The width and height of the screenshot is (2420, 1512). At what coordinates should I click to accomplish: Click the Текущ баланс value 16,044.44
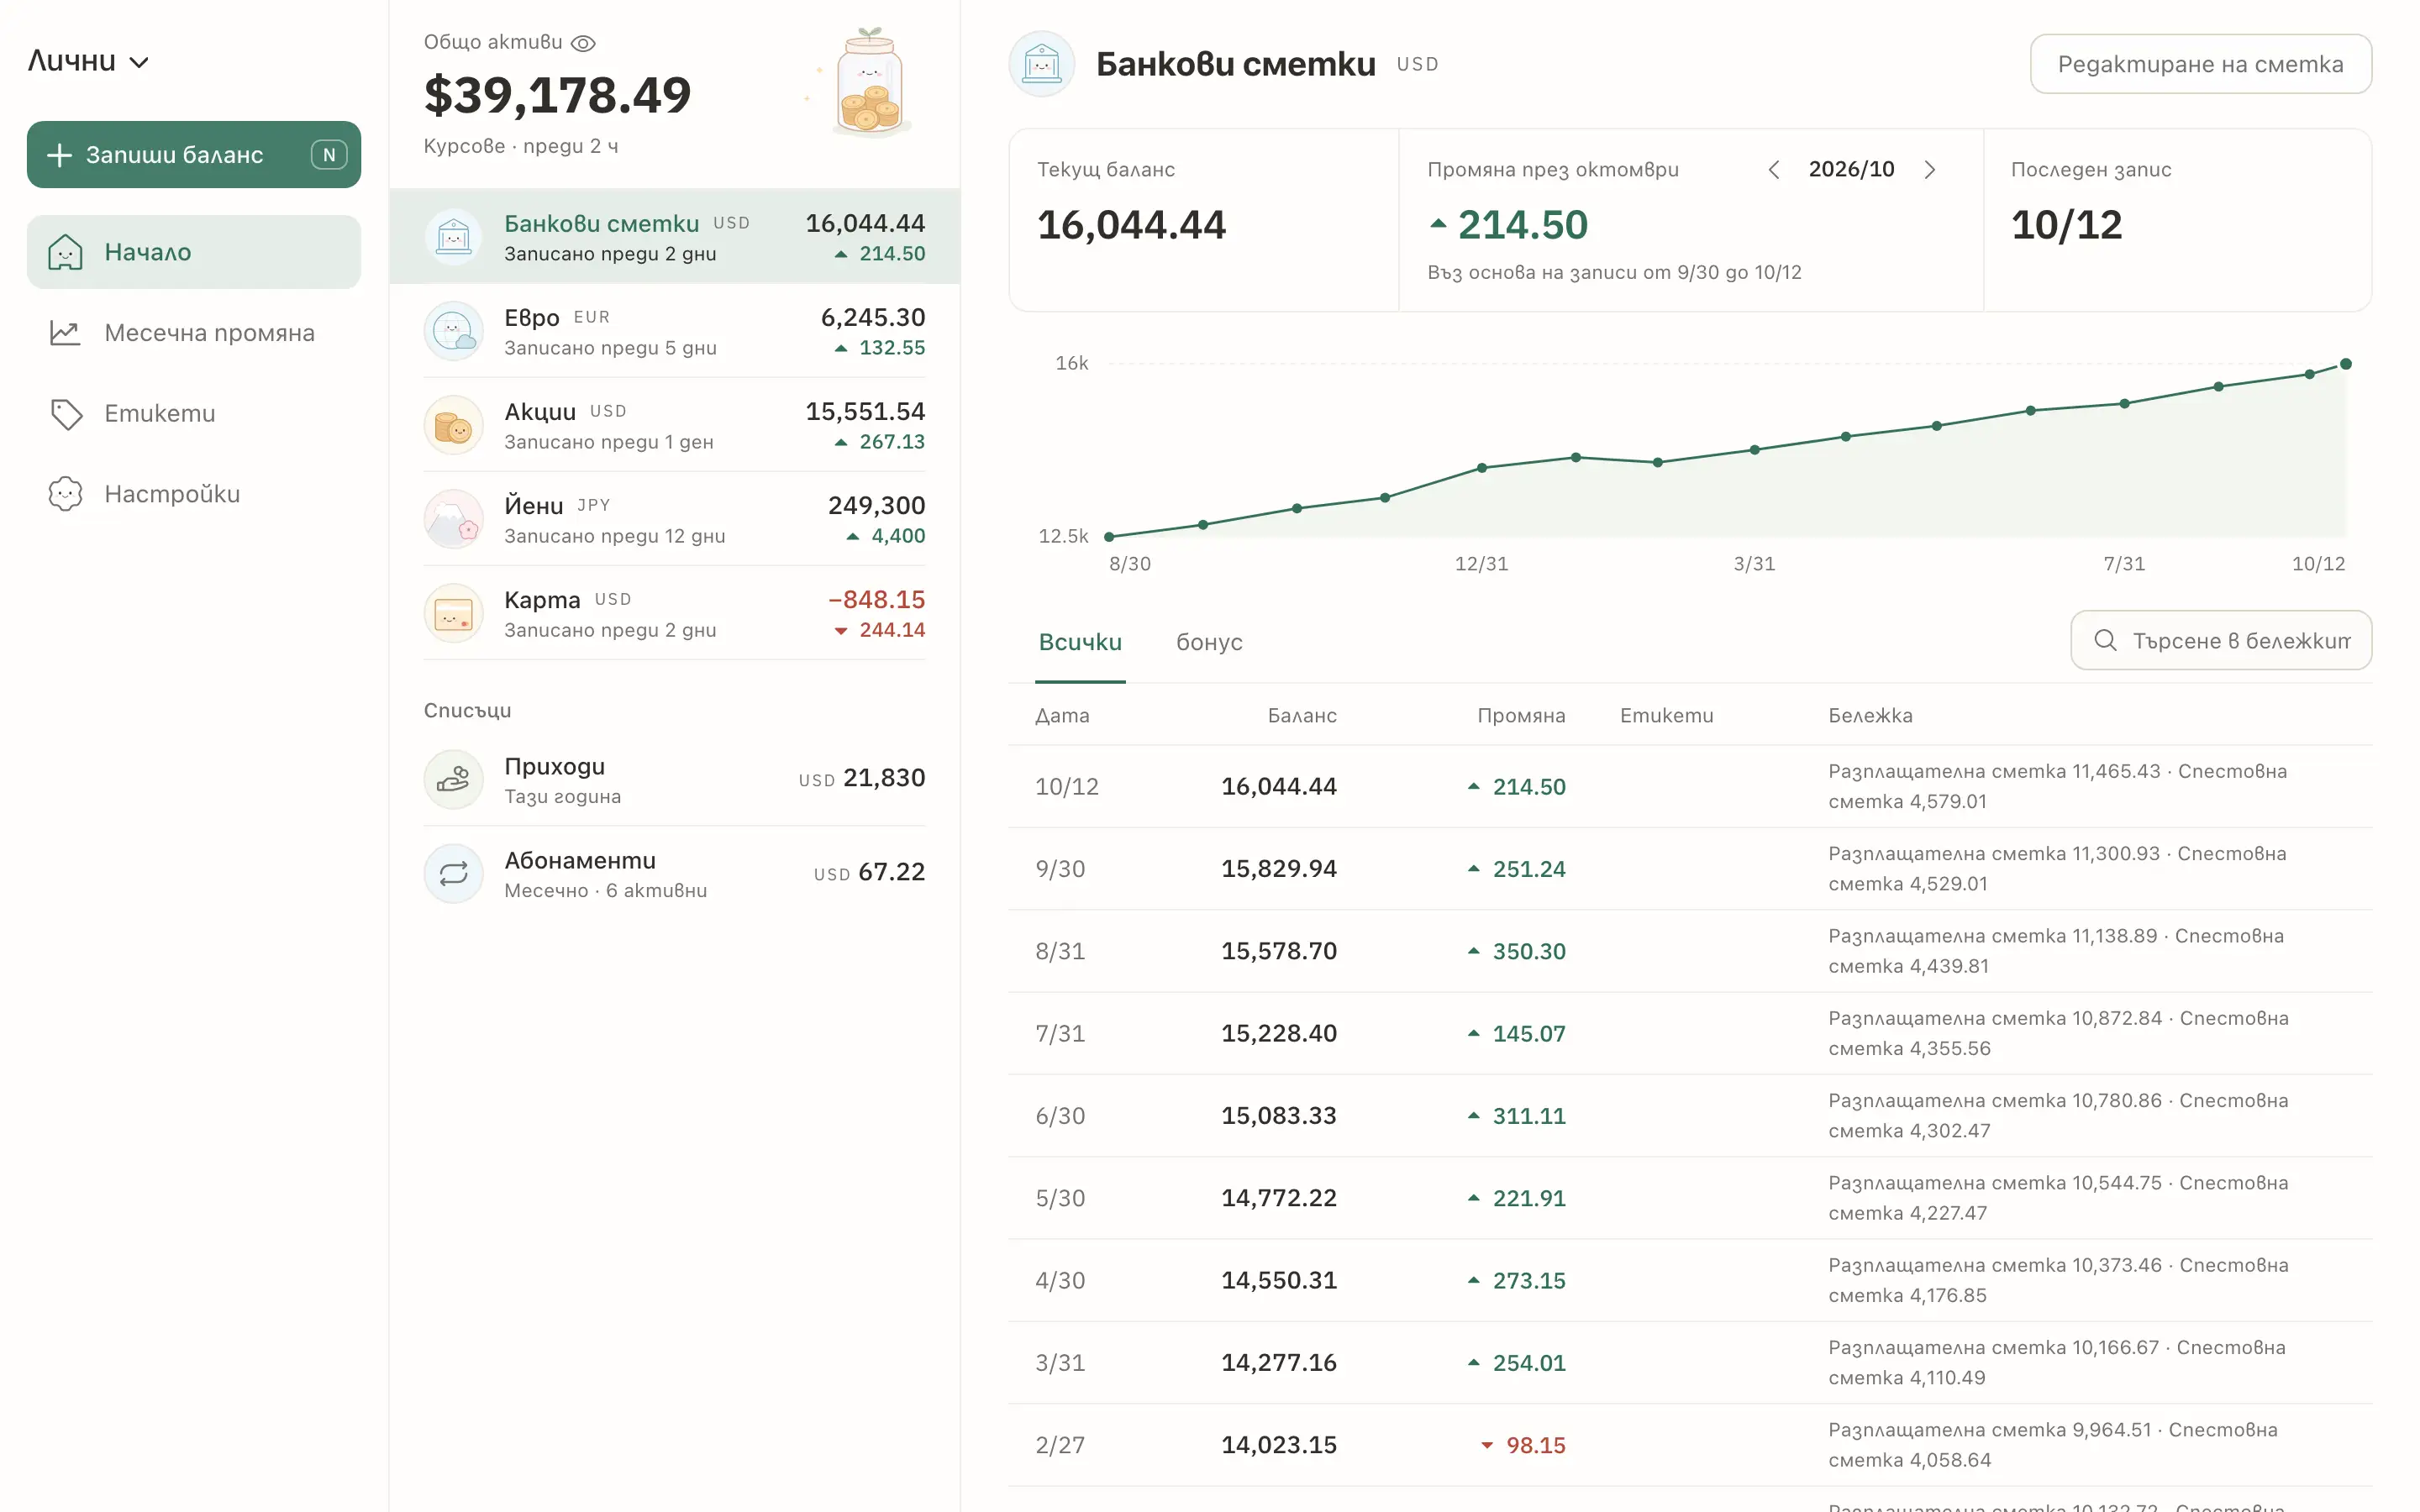click(1130, 225)
